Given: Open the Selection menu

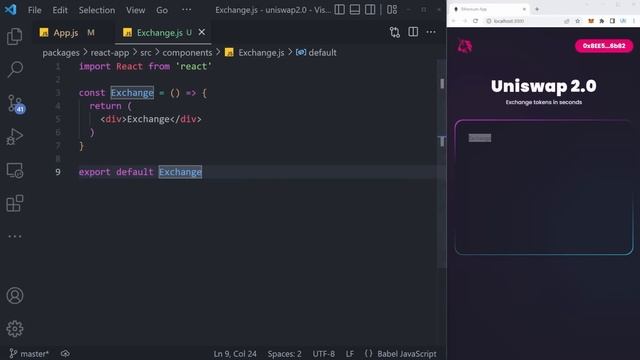Looking at the screenshot, I should pyautogui.click(x=97, y=10).
